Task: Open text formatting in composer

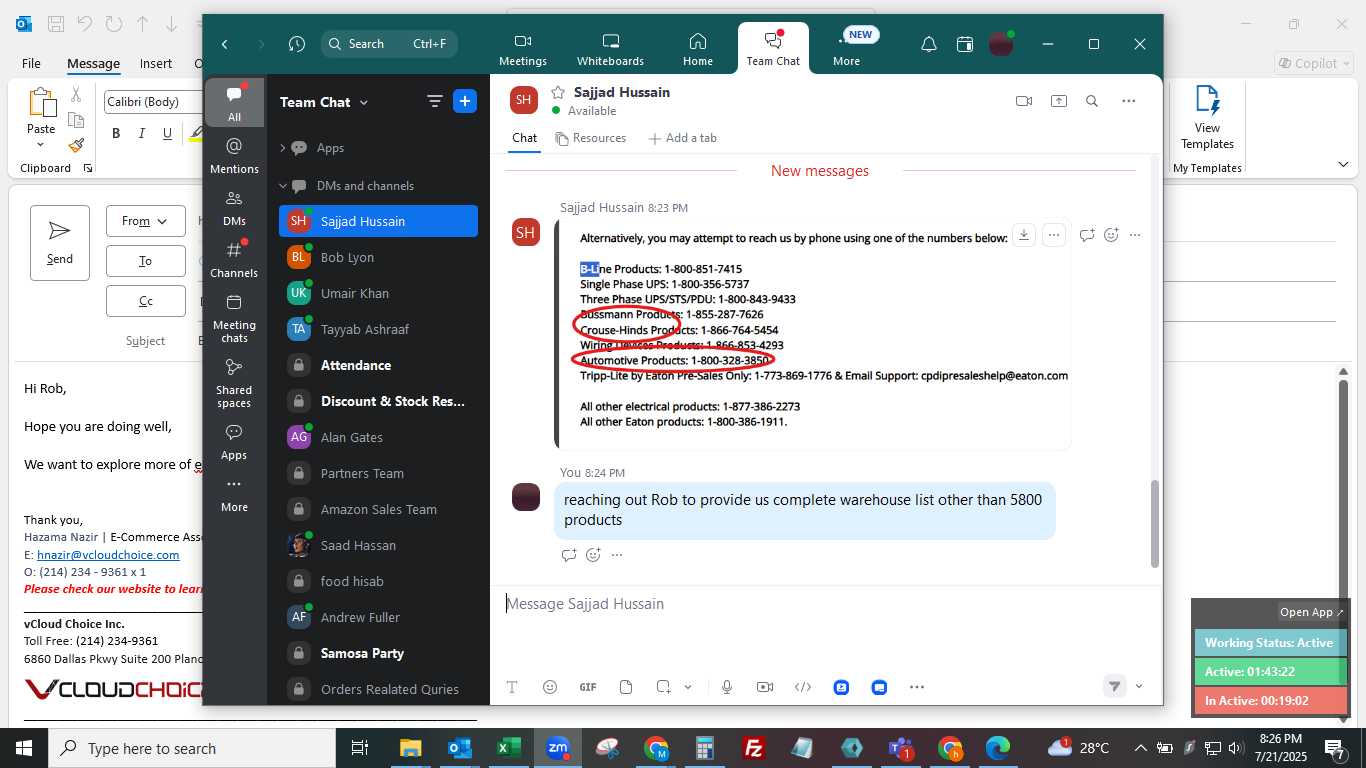Action: pyautogui.click(x=512, y=687)
